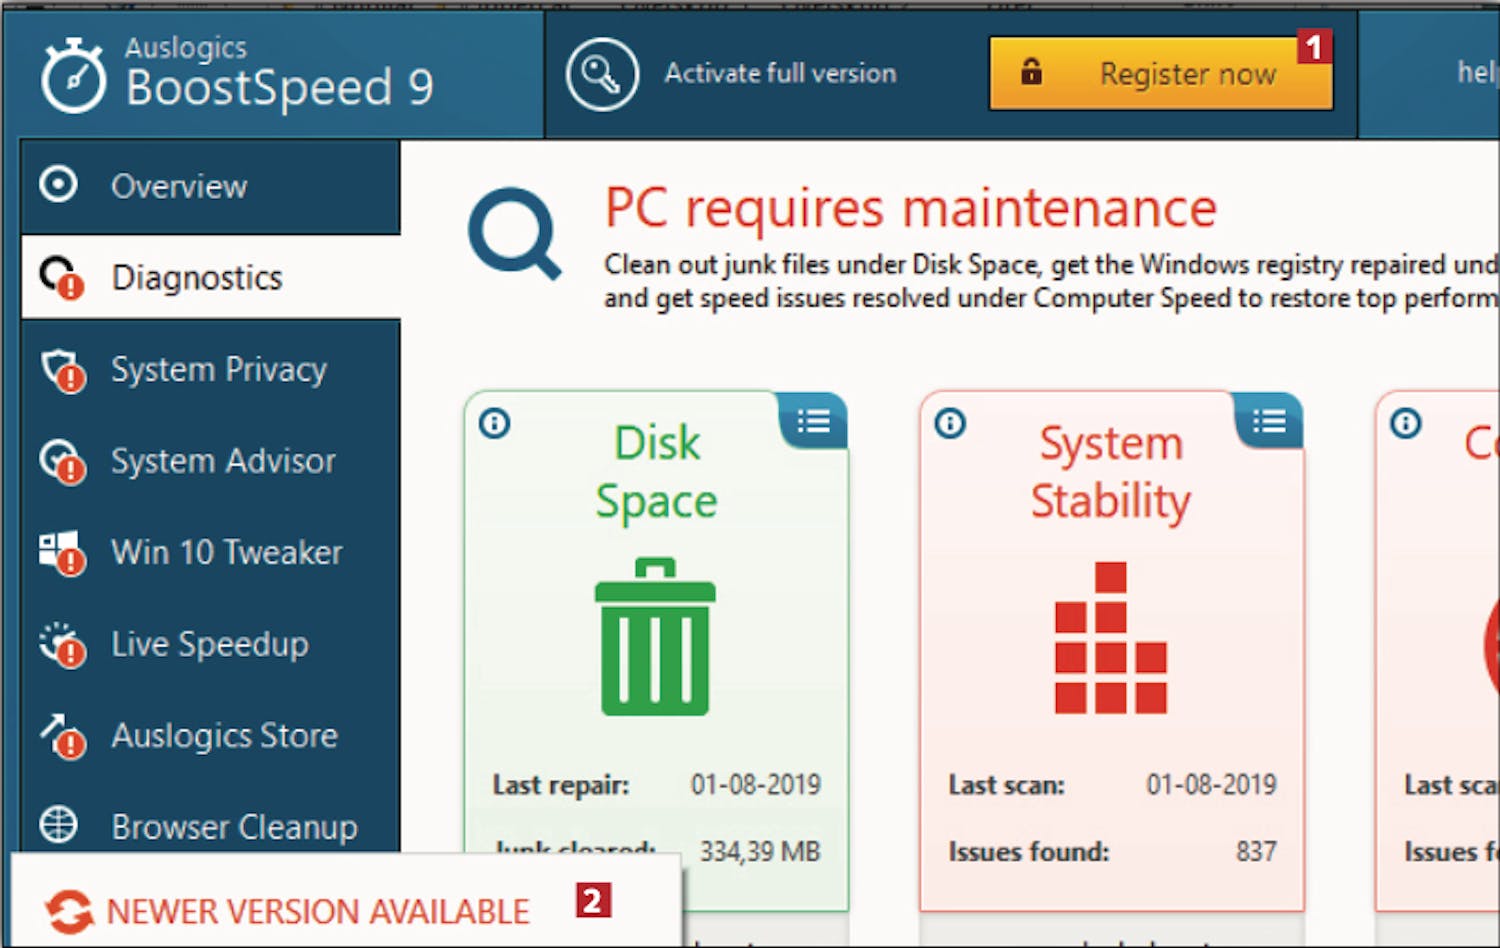Viewport: 1500px width, 948px height.
Task: Expand the System Stability details list
Action: click(1269, 421)
